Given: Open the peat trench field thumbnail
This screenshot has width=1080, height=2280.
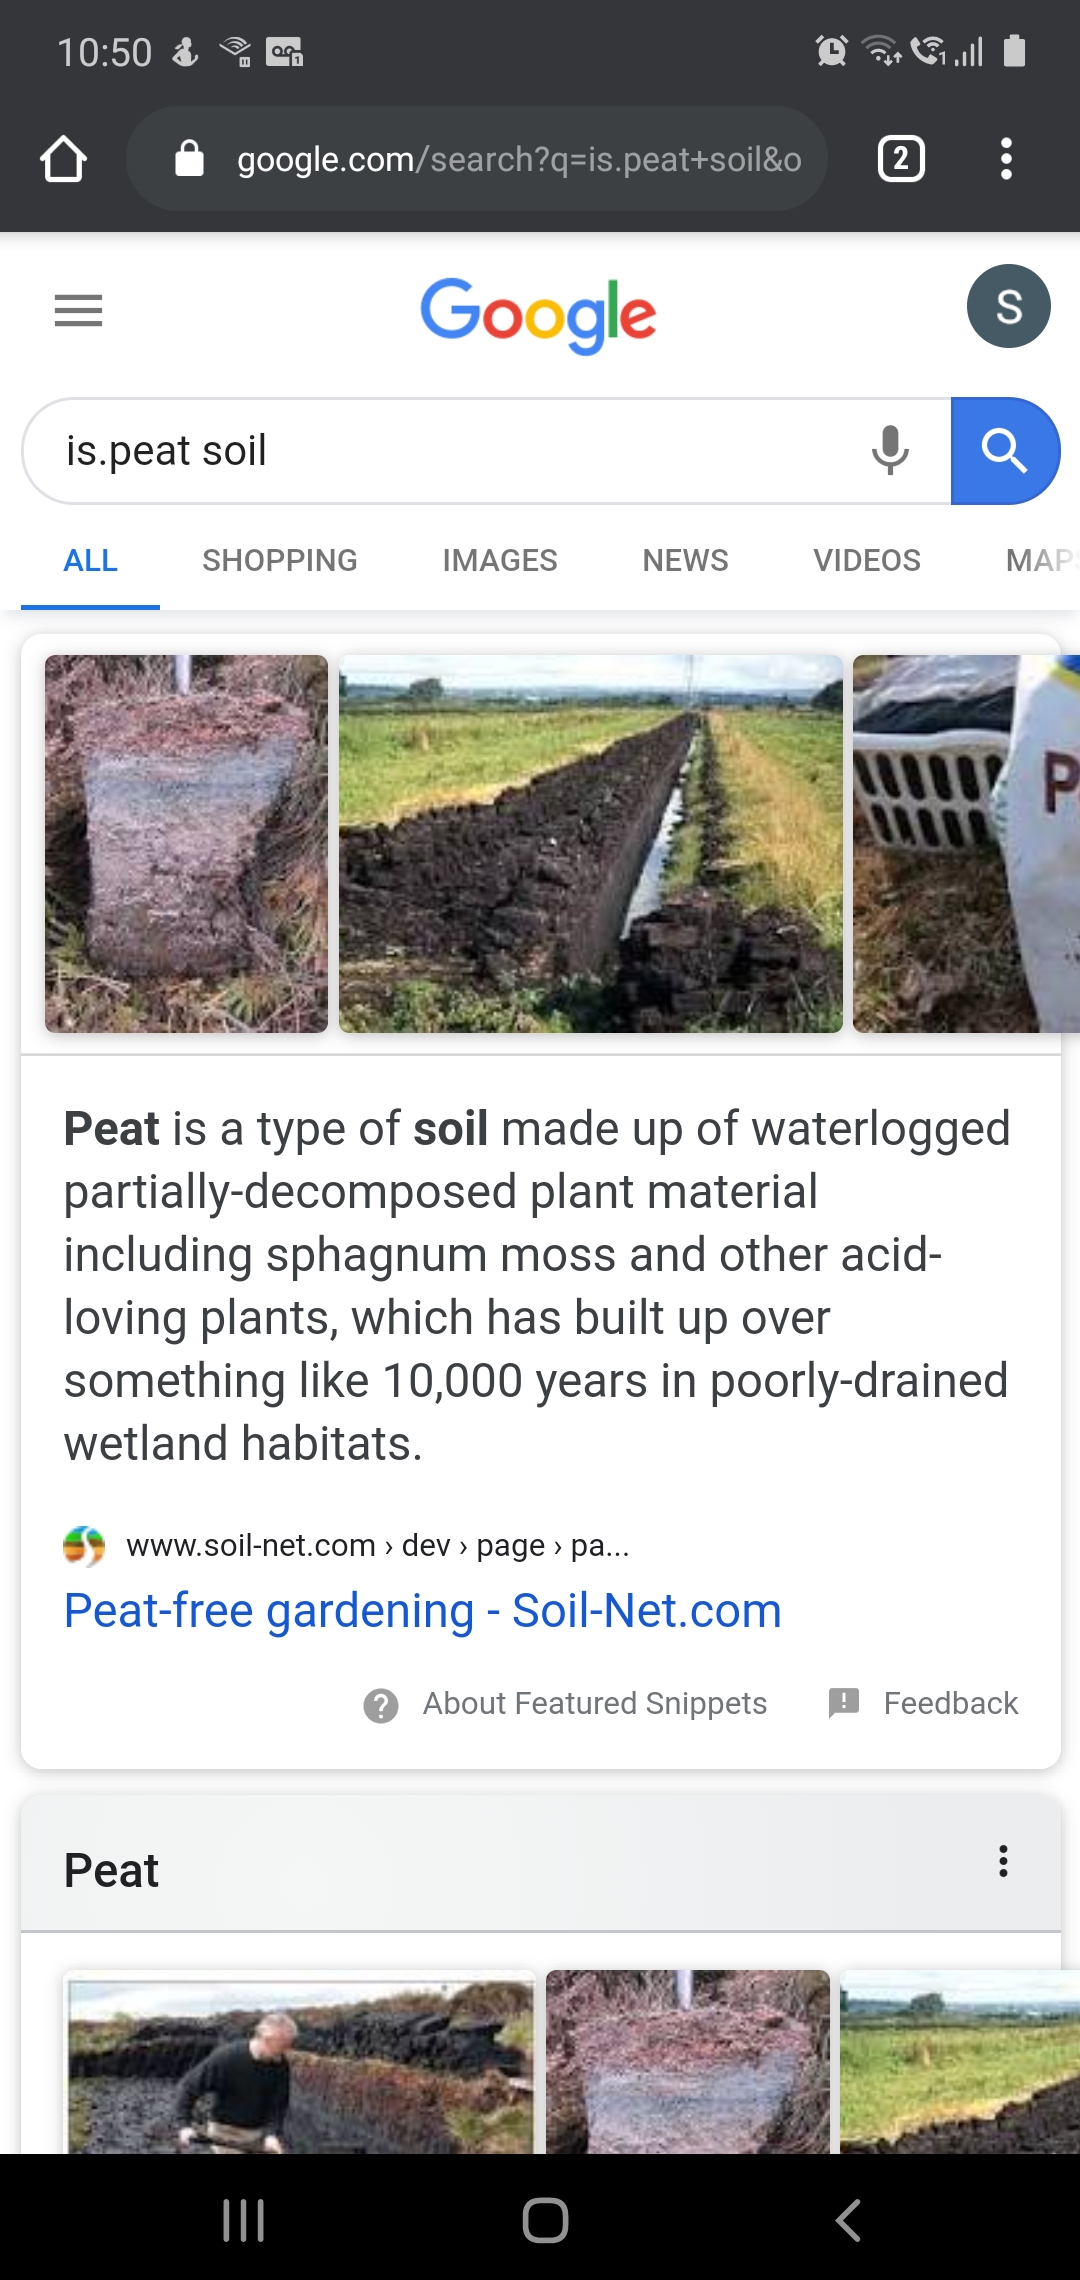Looking at the screenshot, I should coord(590,843).
